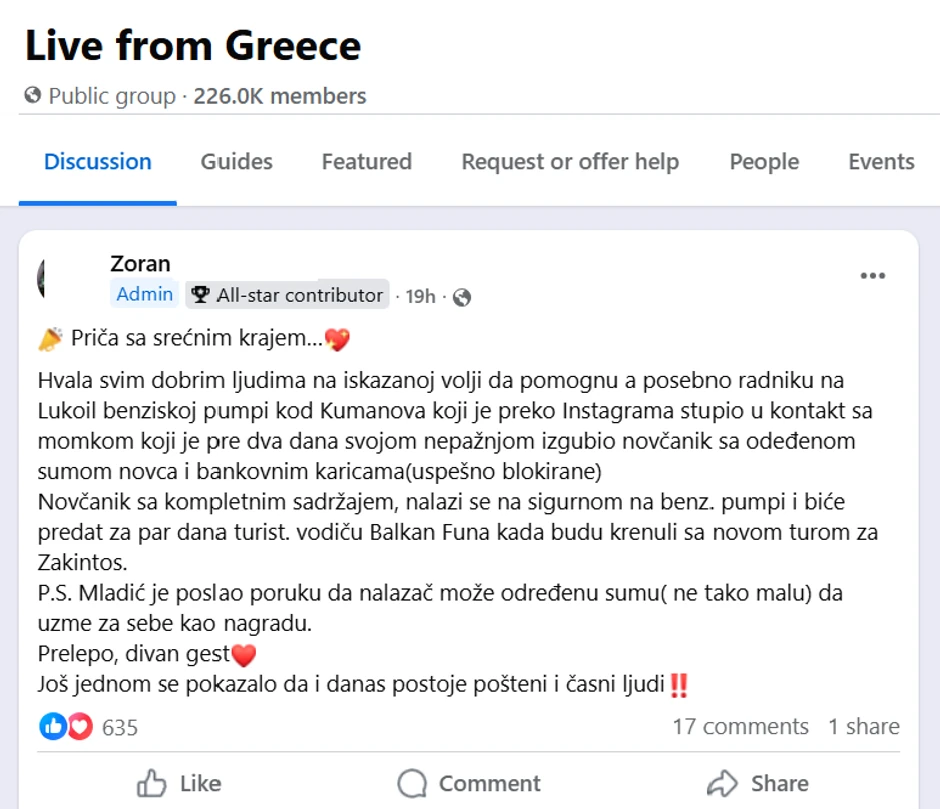Open Zoran's profile by clicking his name
The image size is (940, 809).
140,263
